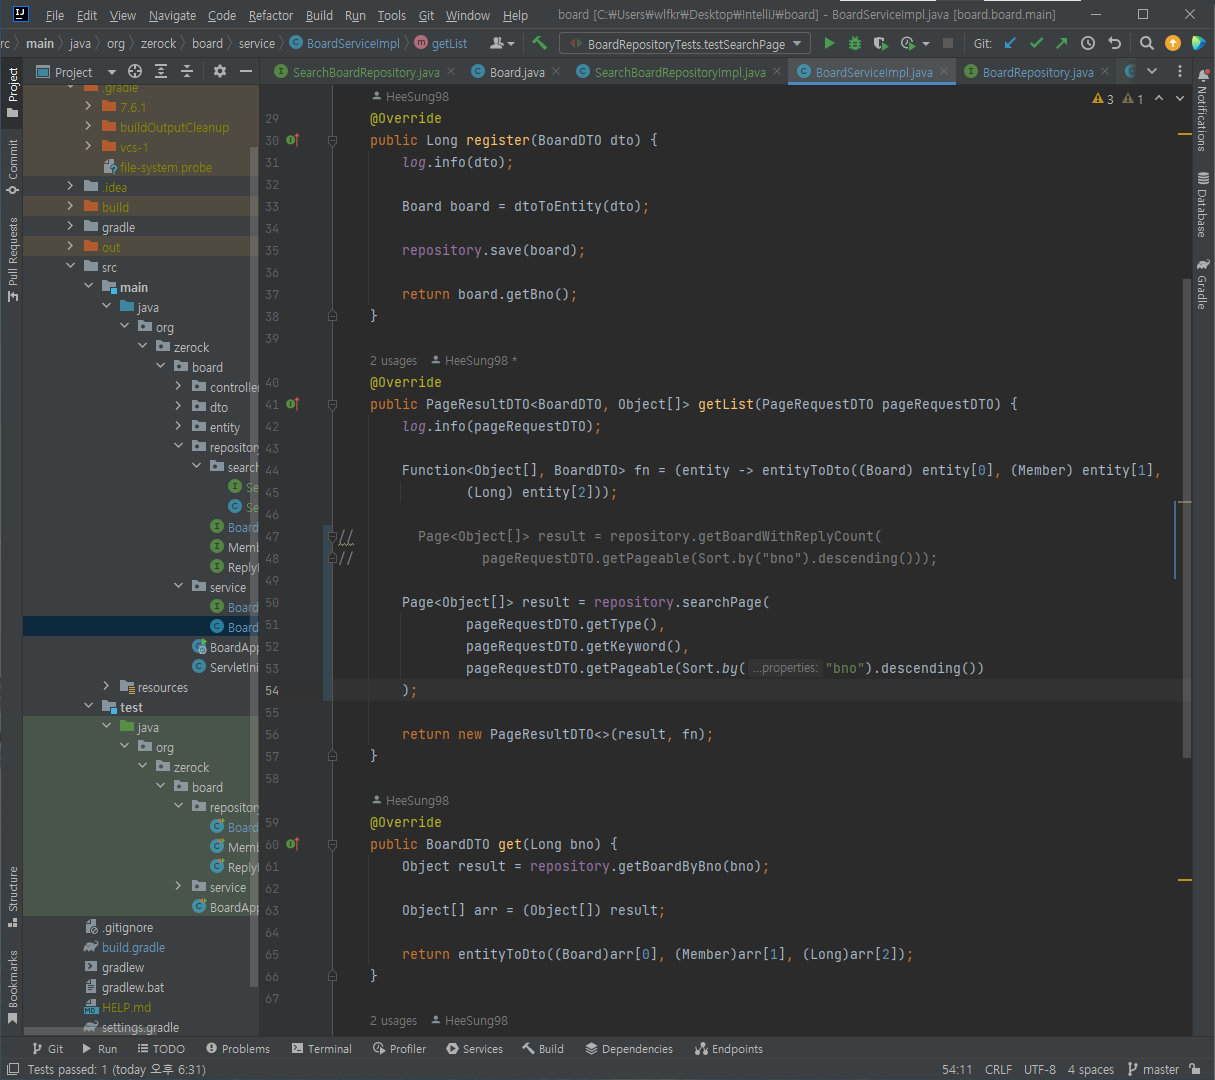Screen dimensions: 1215x1080
Task: Click the grey Stop process icon
Action: point(948,43)
